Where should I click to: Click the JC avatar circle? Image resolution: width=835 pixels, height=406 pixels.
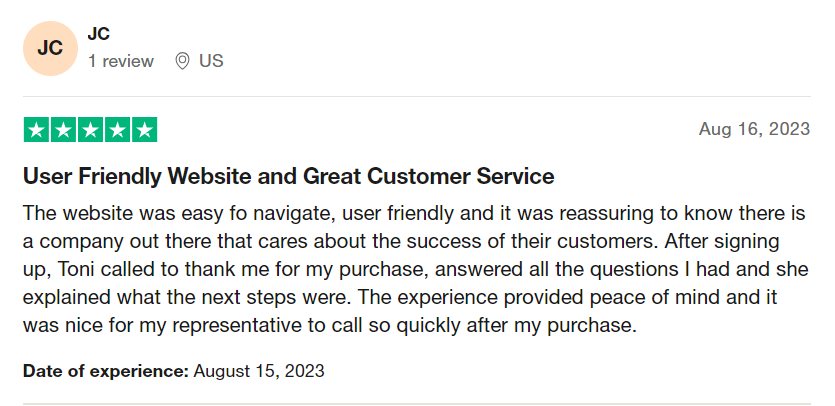click(50, 48)
